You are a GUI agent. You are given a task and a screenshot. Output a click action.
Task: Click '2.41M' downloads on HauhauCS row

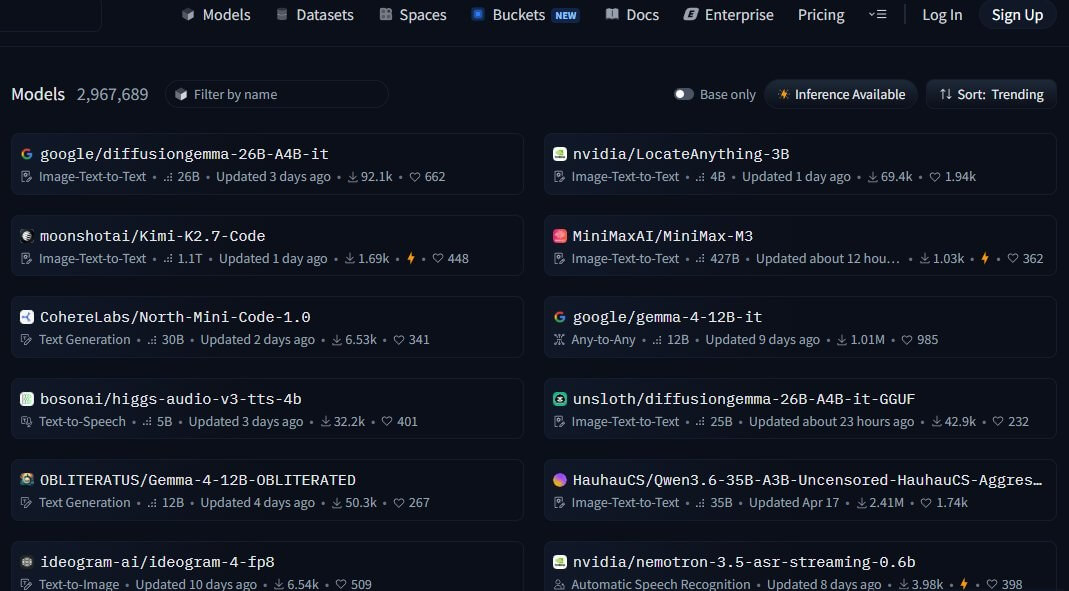[x=886, y=502]
